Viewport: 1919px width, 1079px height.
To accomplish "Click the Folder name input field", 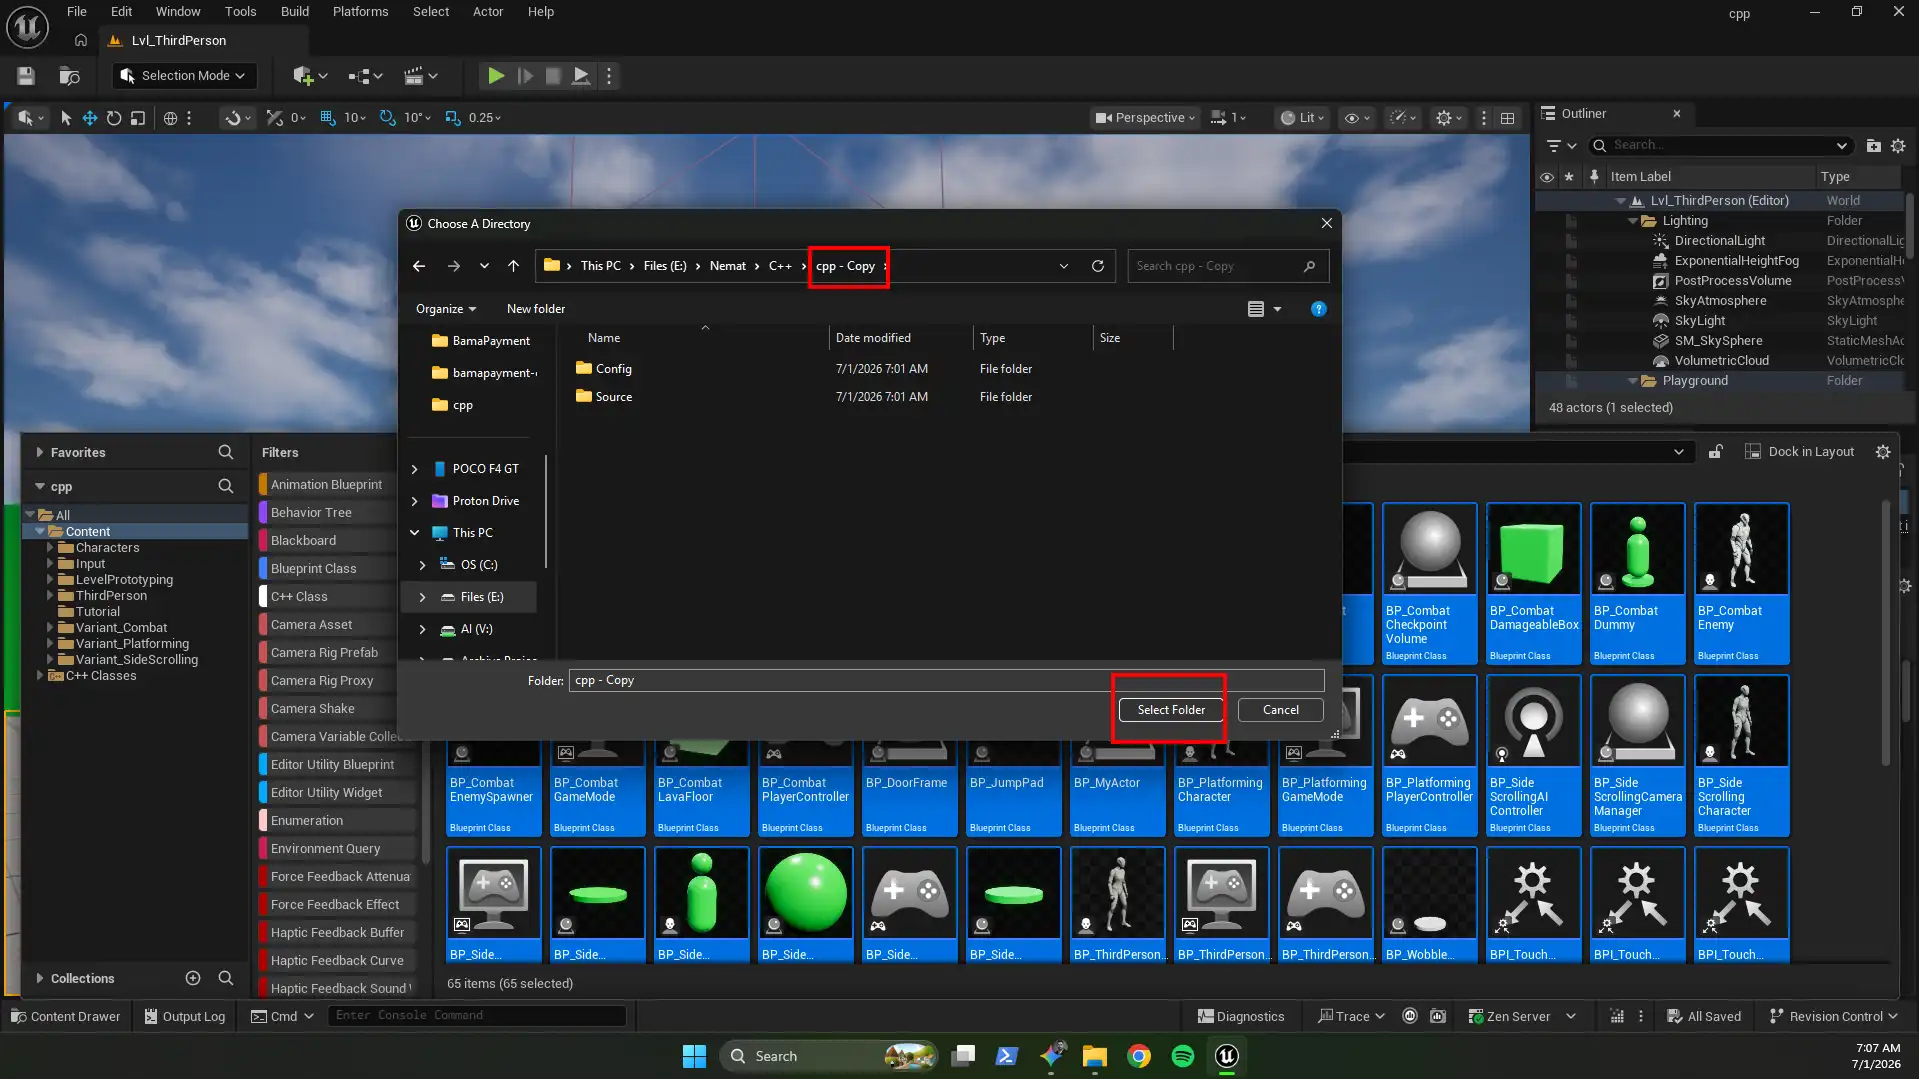I will click(947, 681).
